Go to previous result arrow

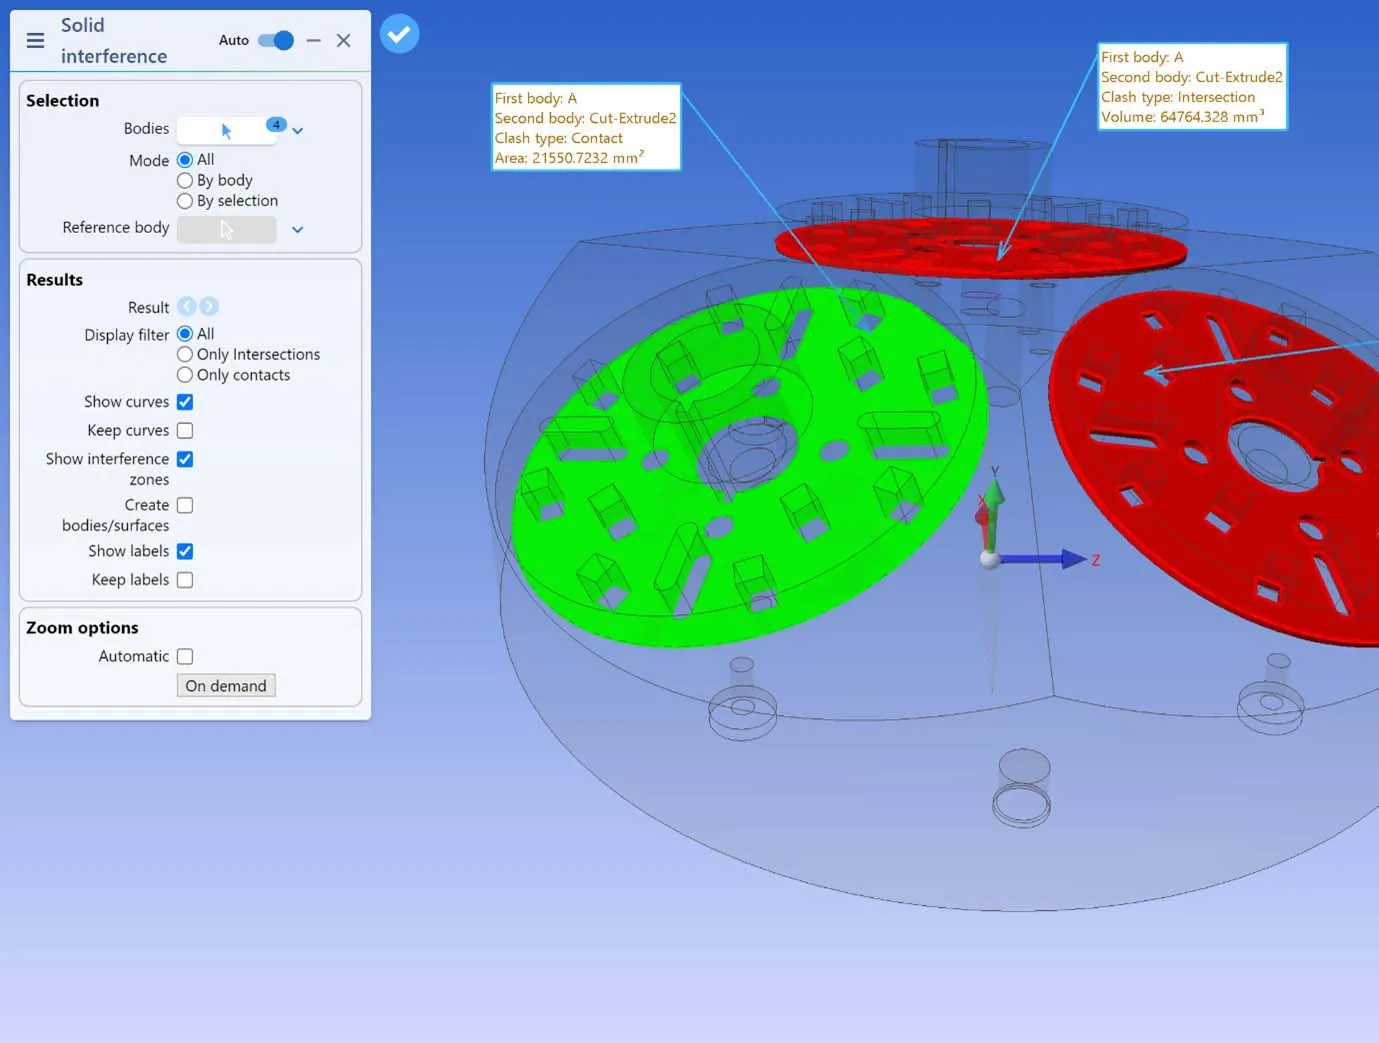click(x=187, y=307)
